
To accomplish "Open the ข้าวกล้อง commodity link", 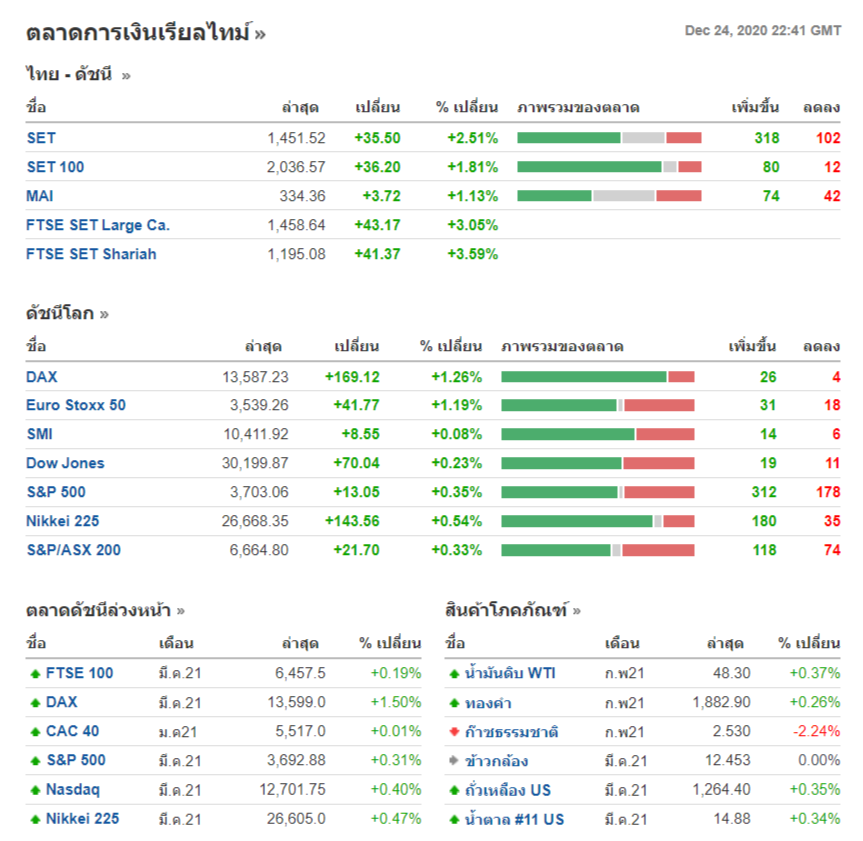I will pyautogui.click(x=496, y=761).
